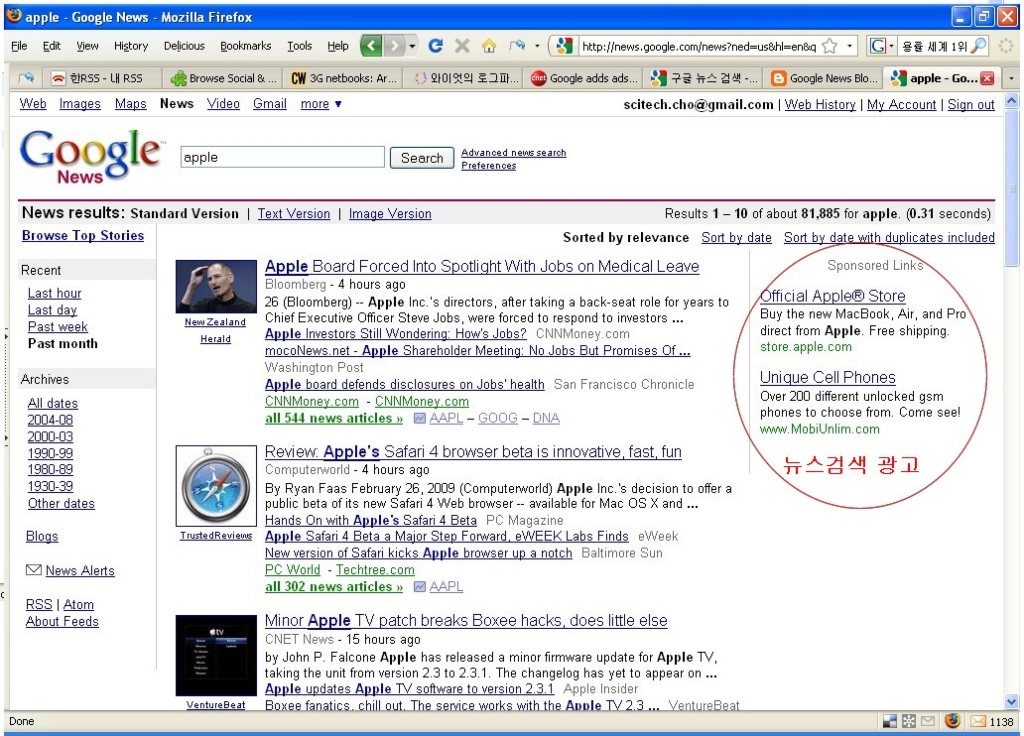
Task: Go to the Home page icon
Action: (x=488, y=46)
